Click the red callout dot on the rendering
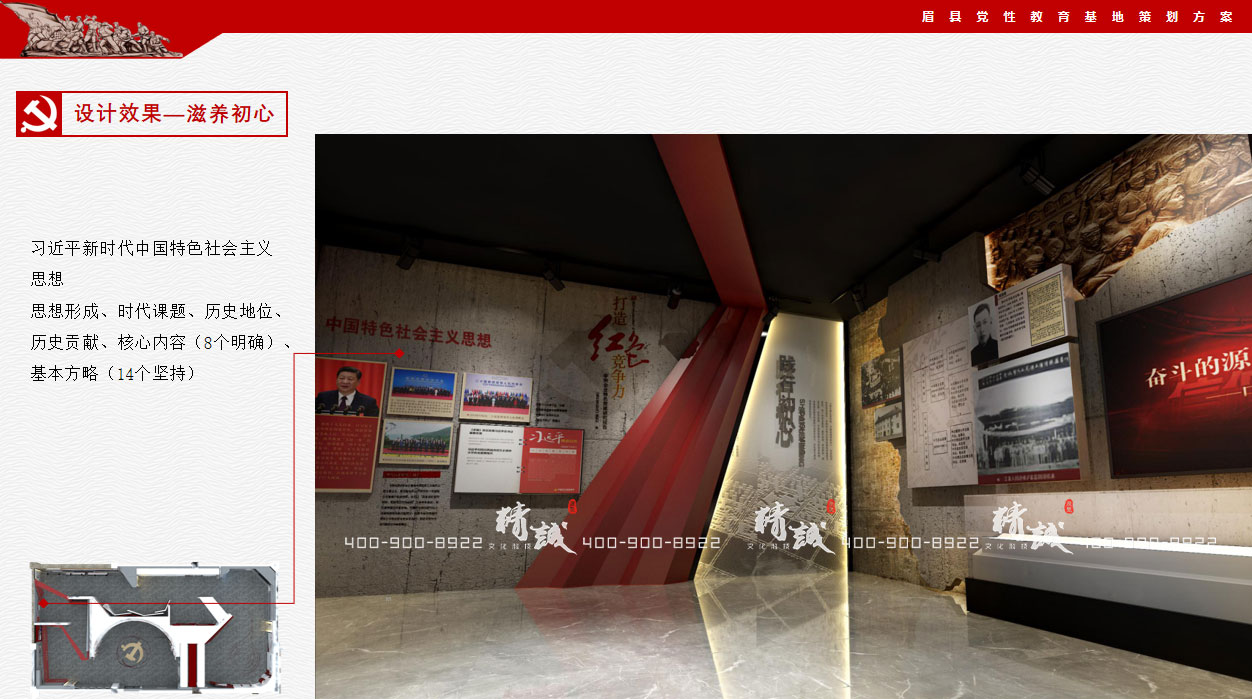The image size is (1252, 699). [x=399, y=353]
